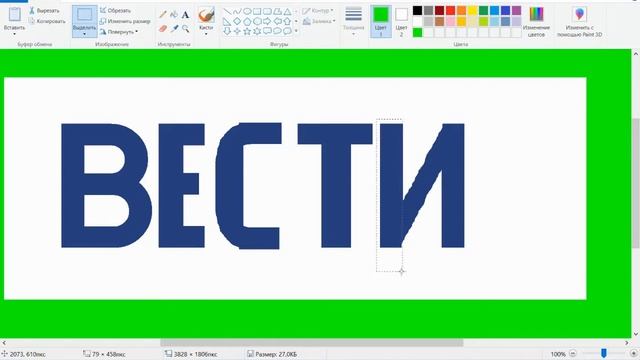
Task: Expand the Выделить selection options arrow
Action: pos(84,34)
